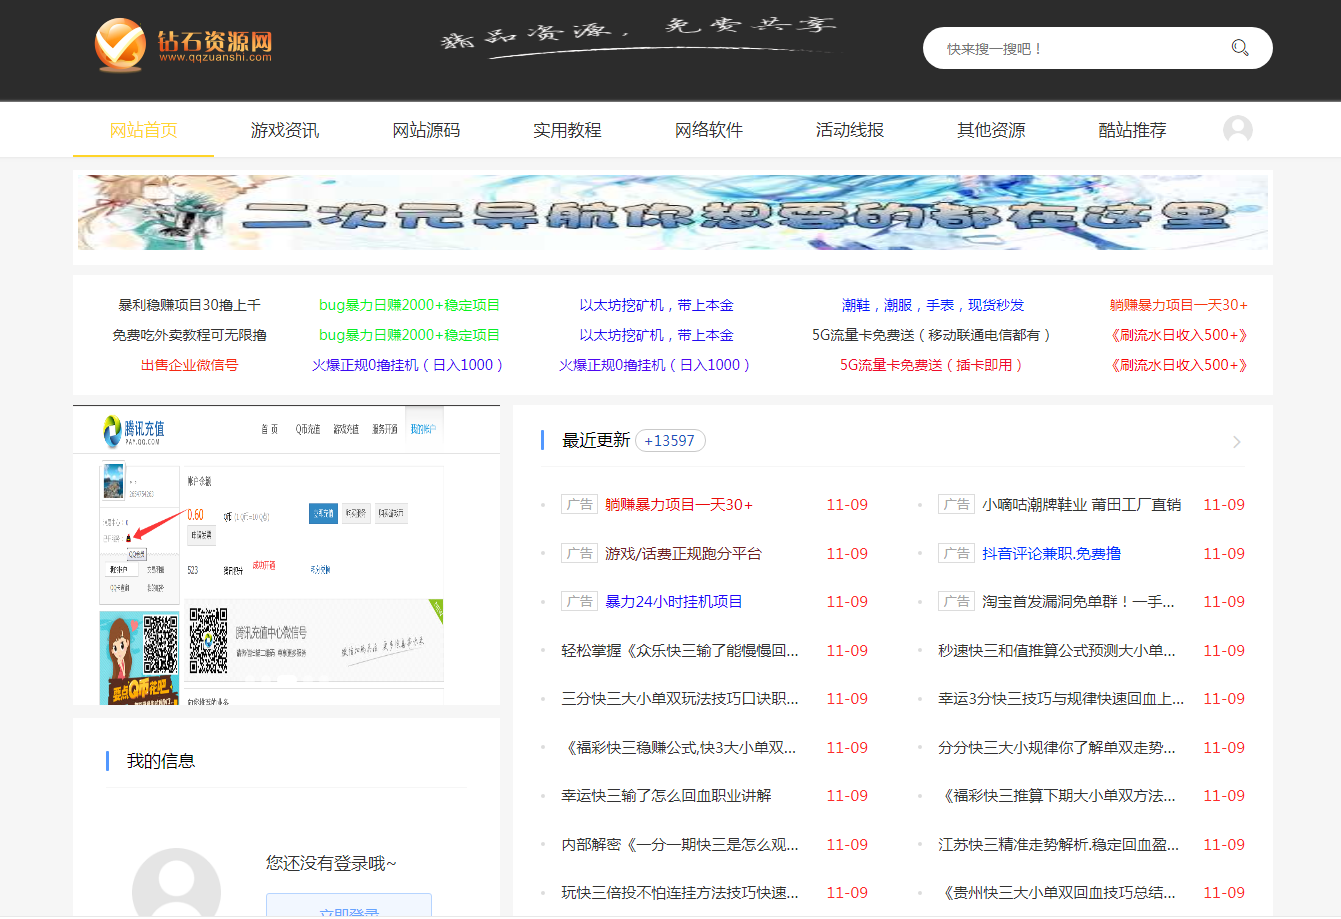Click the 二次元导航 anime banner
This screenshot has width=1341, height=919.
coord(672,212)
